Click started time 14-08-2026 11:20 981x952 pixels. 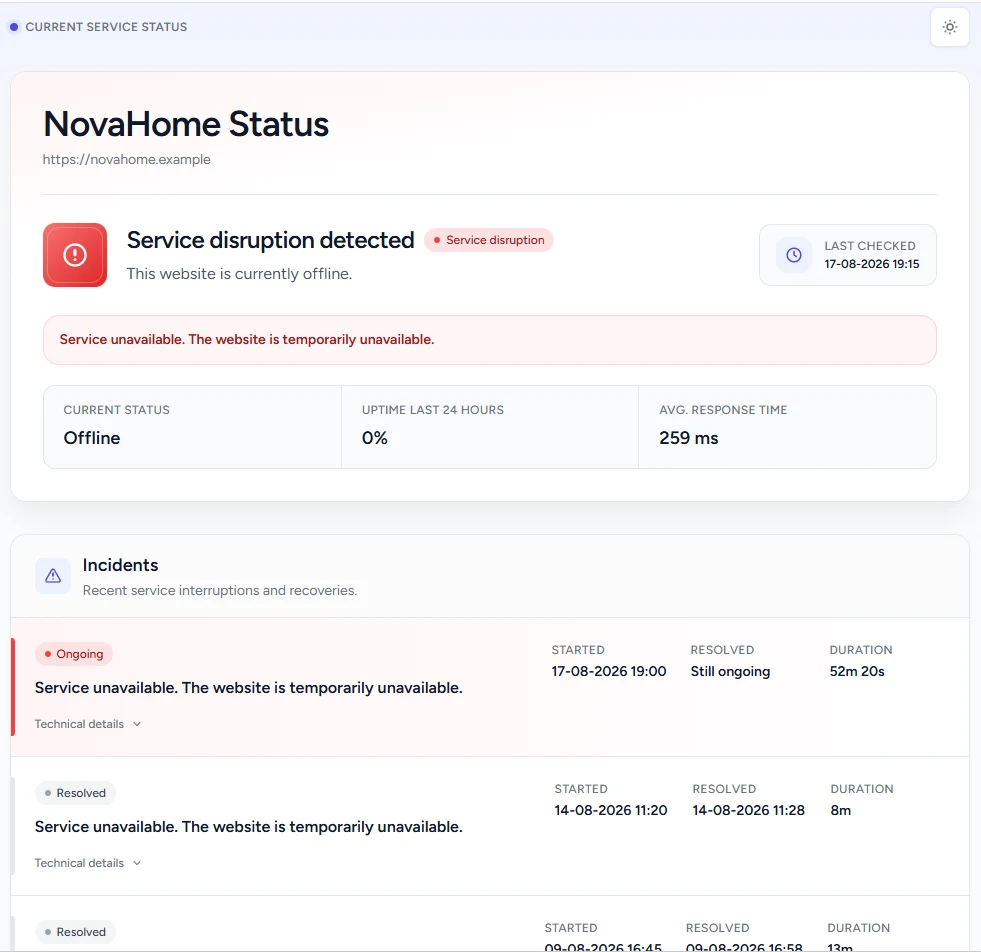point(611,810)
